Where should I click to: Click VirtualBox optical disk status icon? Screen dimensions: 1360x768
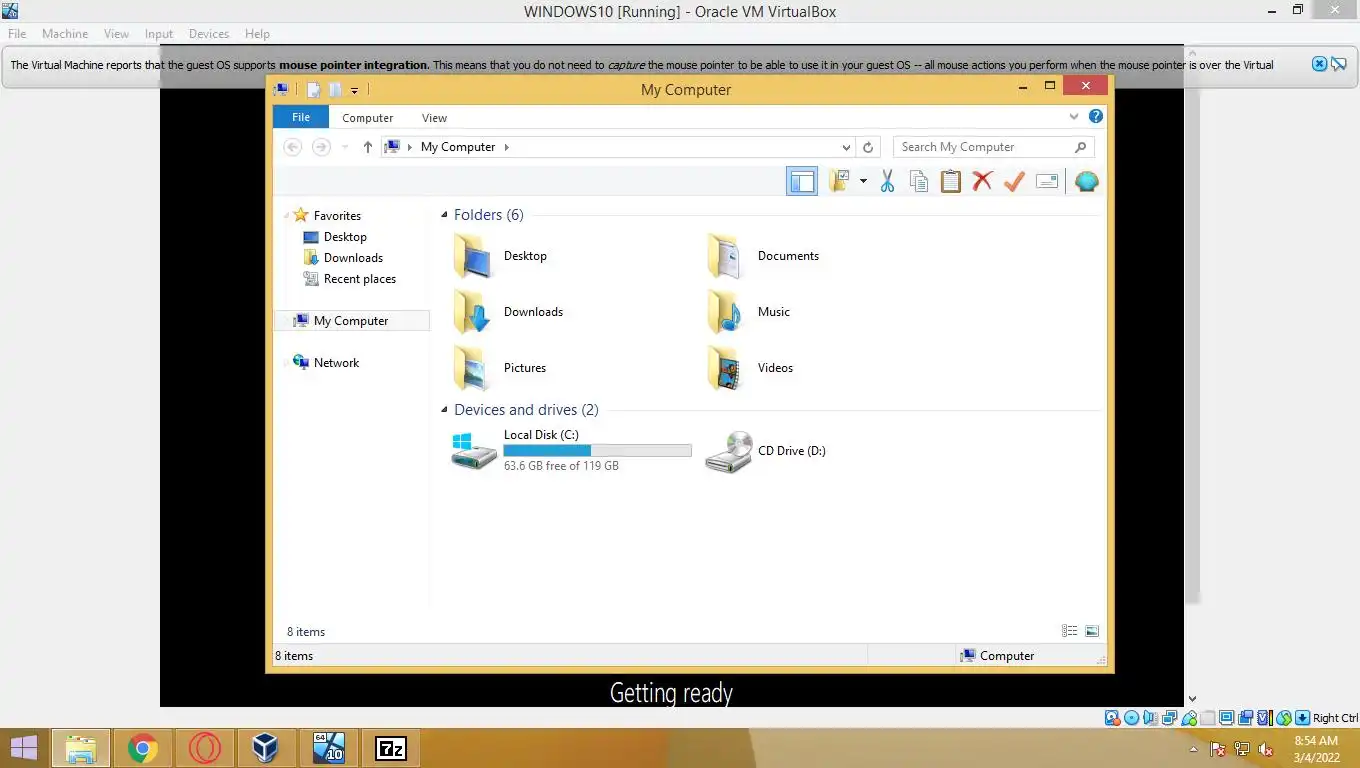tap(1131, 718)
